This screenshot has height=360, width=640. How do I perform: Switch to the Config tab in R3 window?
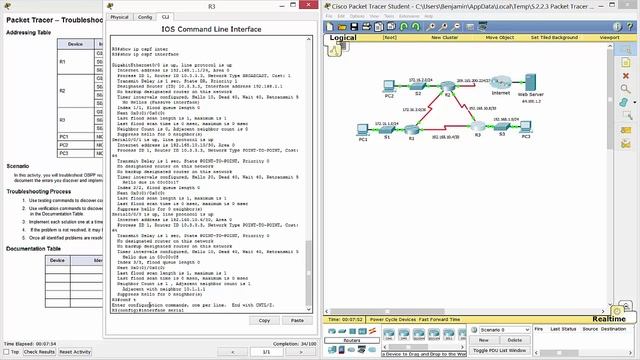point(145,17)
